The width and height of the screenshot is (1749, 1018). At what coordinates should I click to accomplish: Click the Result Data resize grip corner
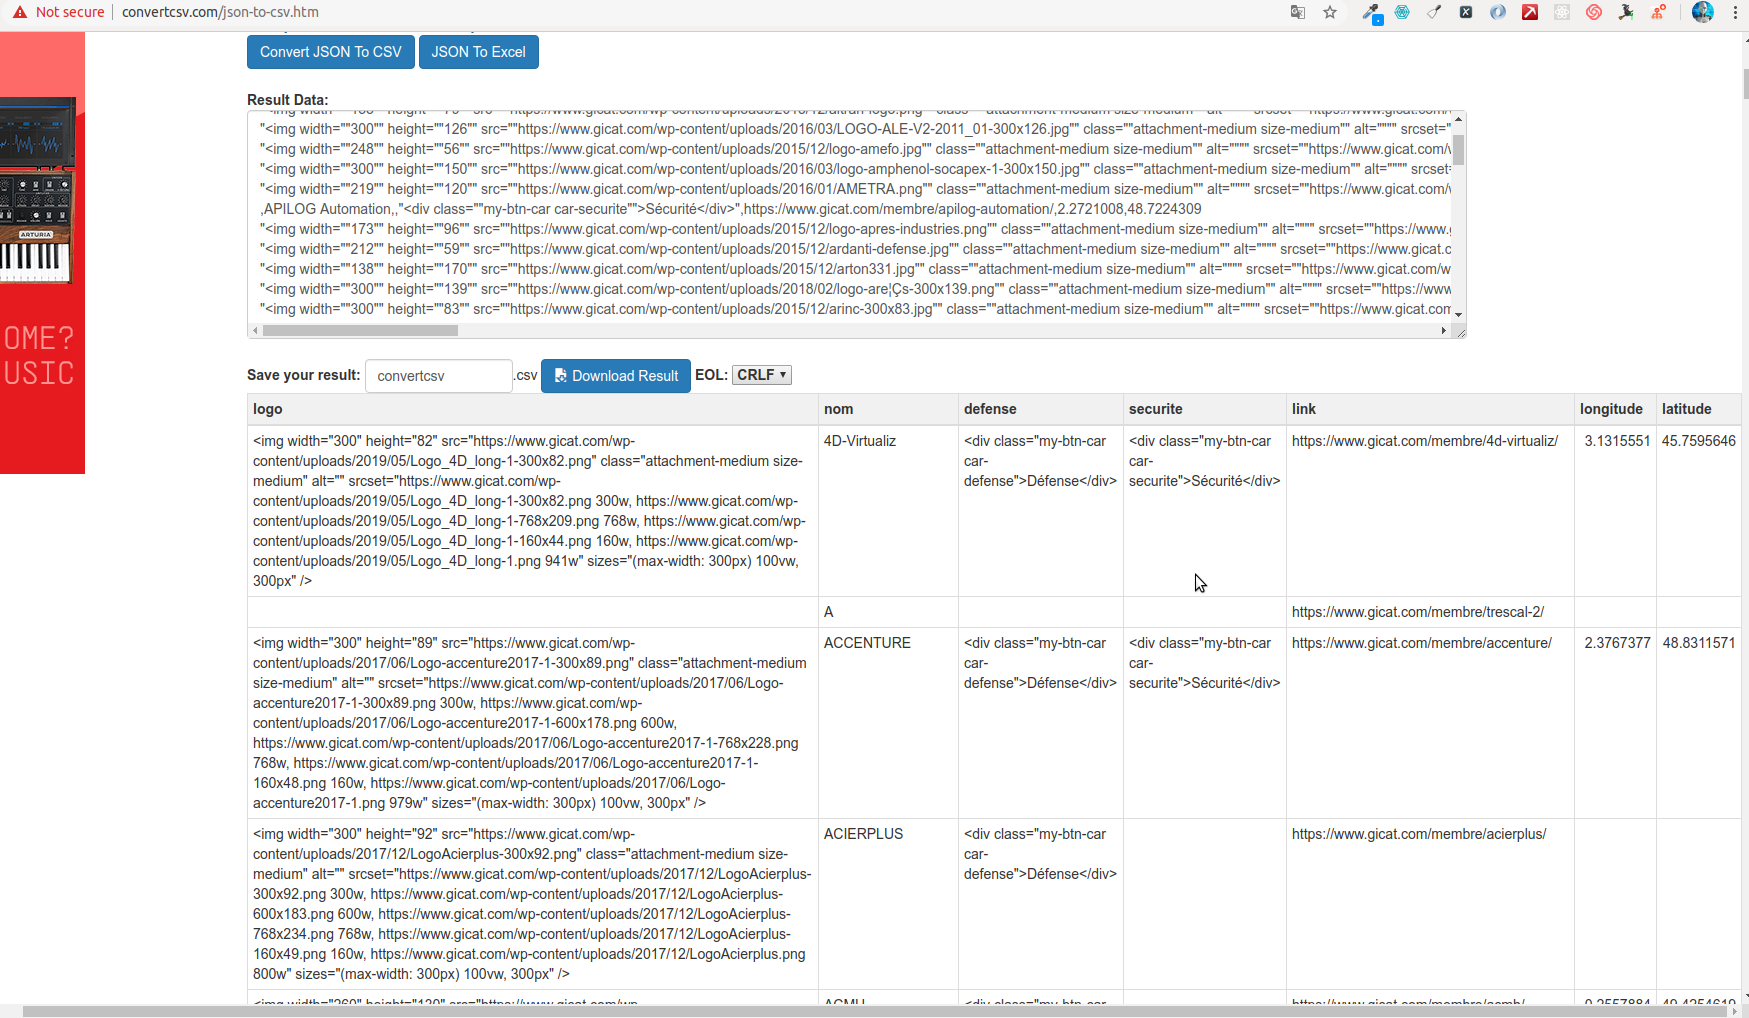[1460, 332]
